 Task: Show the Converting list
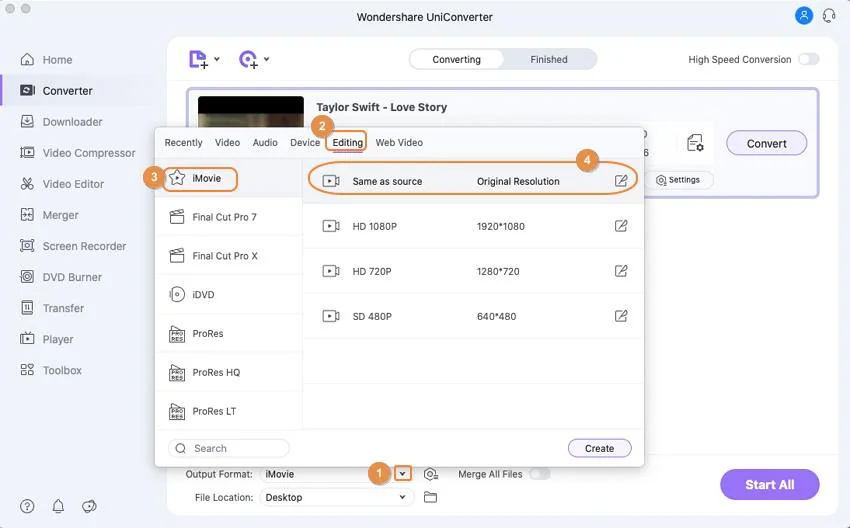coord(456,60)
